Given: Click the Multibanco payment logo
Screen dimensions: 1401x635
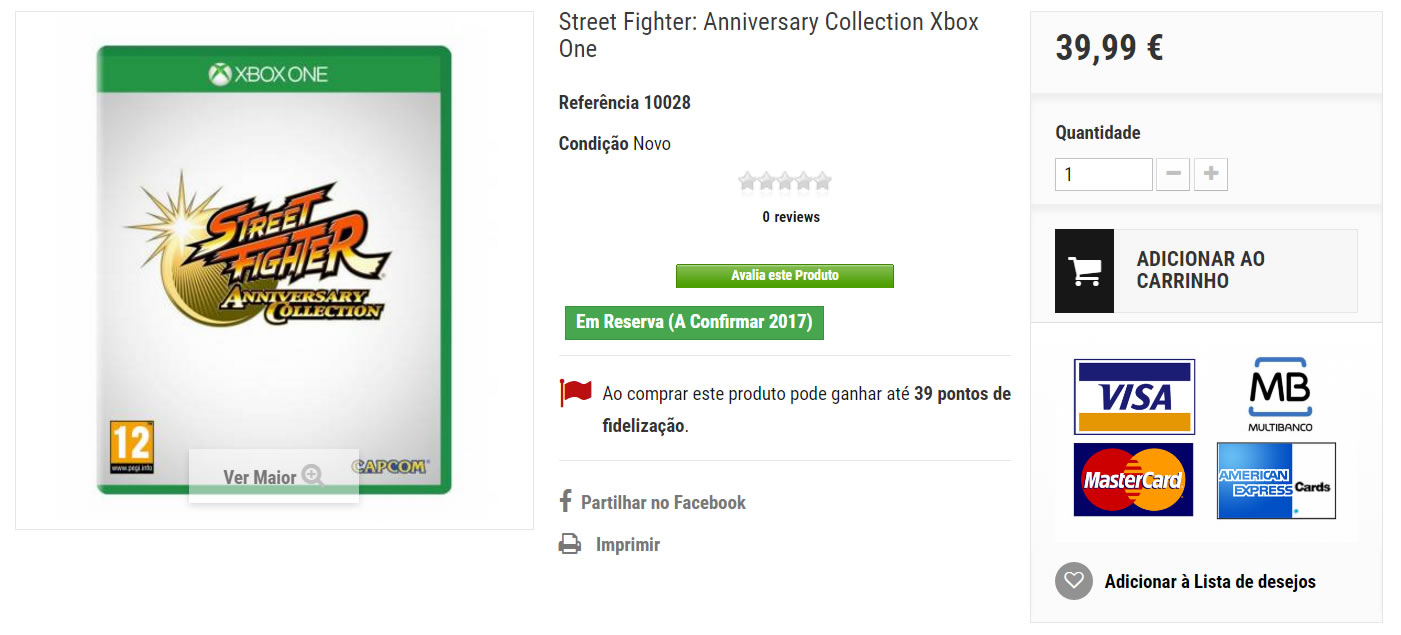Looking at the screenshot, I should tap(1279, 394).
